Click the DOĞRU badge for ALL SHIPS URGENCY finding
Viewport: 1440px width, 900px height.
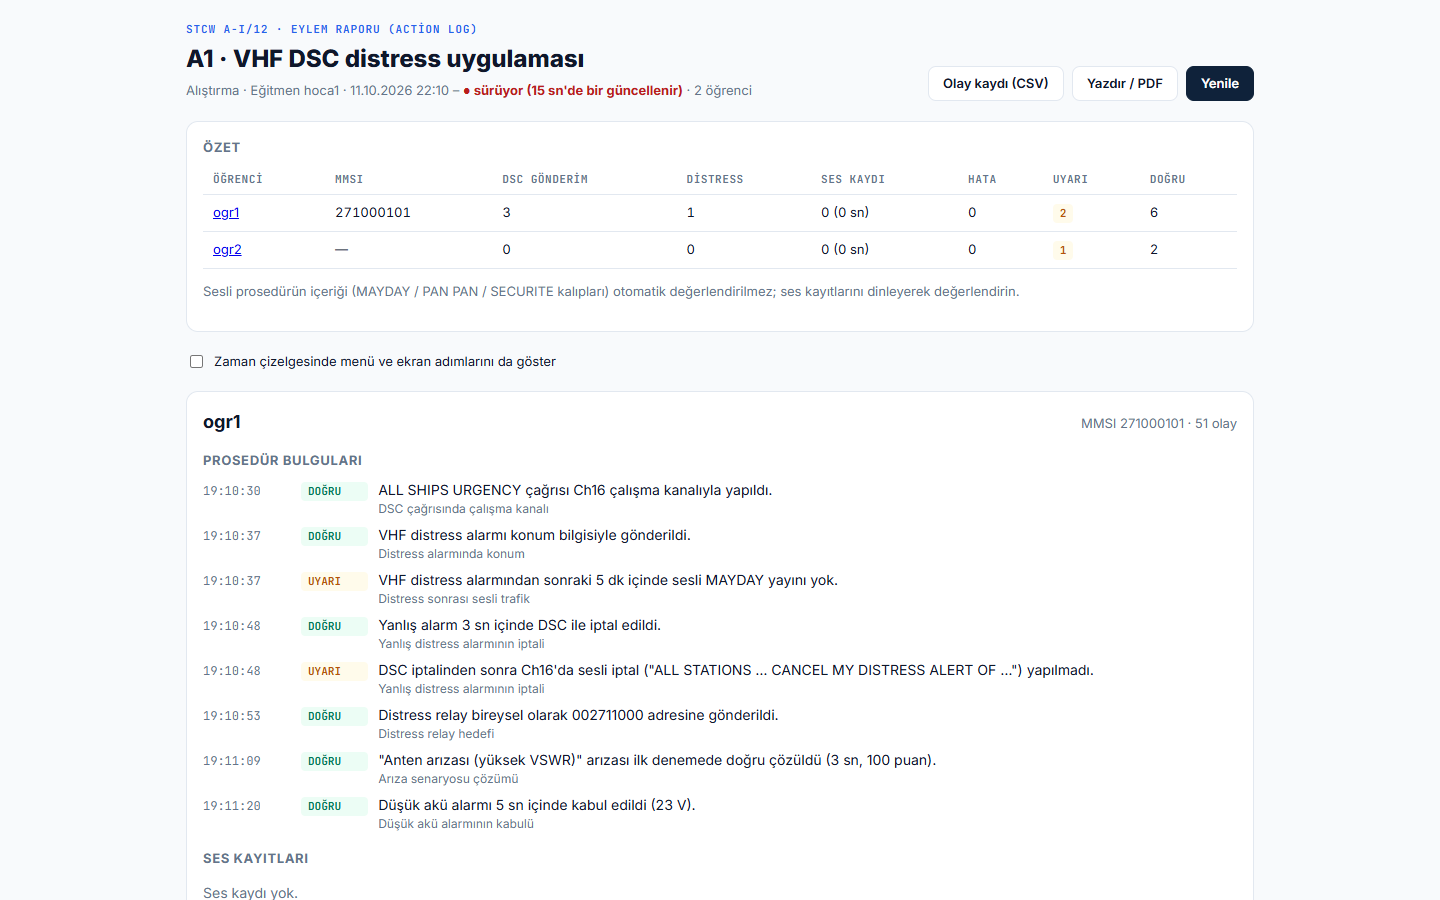(334, 491)
